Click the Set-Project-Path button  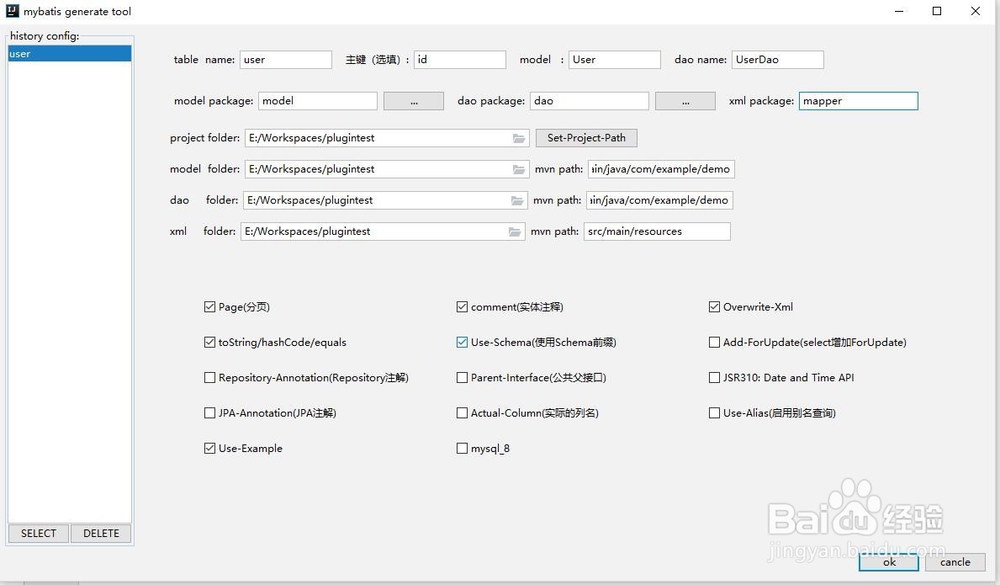pyautogui.click(x=586, y=138)
